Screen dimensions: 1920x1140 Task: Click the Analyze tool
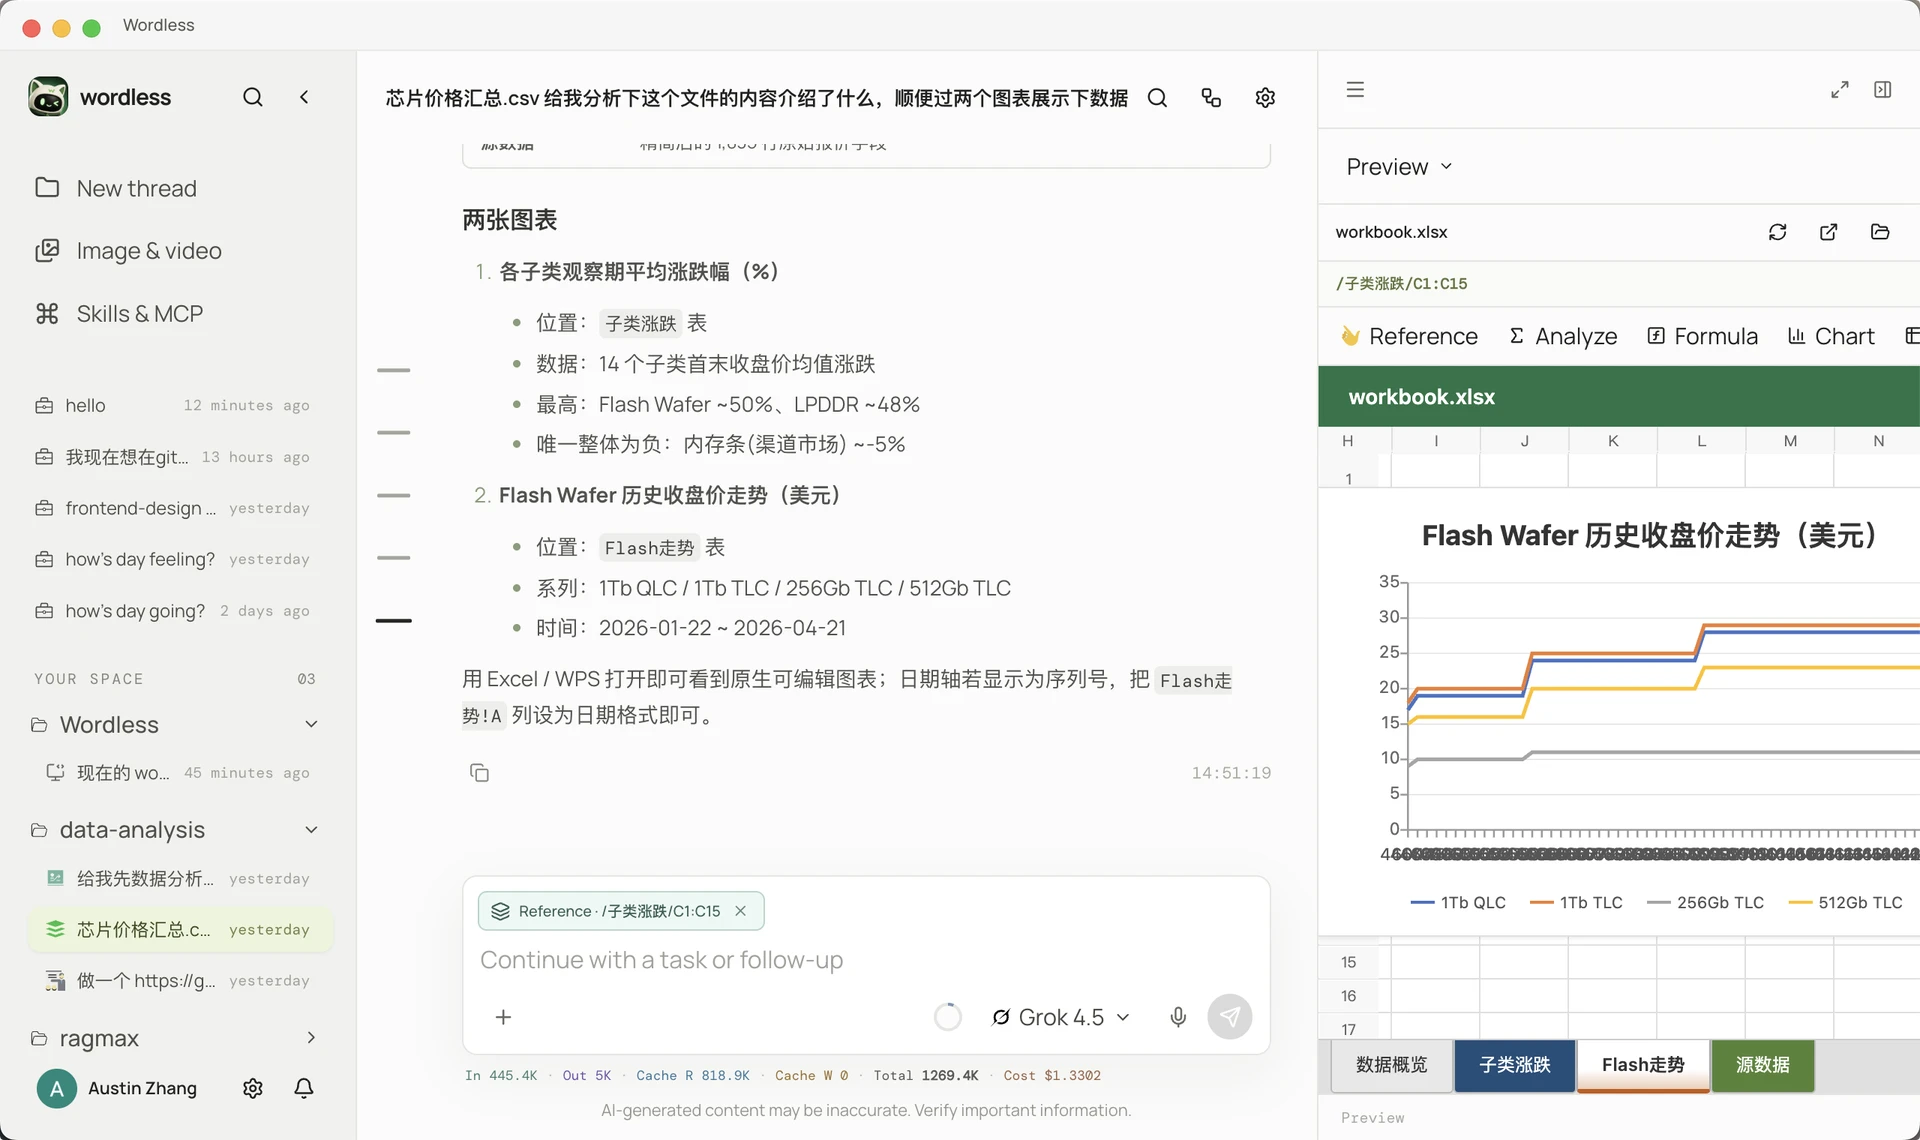point(1562,336)
